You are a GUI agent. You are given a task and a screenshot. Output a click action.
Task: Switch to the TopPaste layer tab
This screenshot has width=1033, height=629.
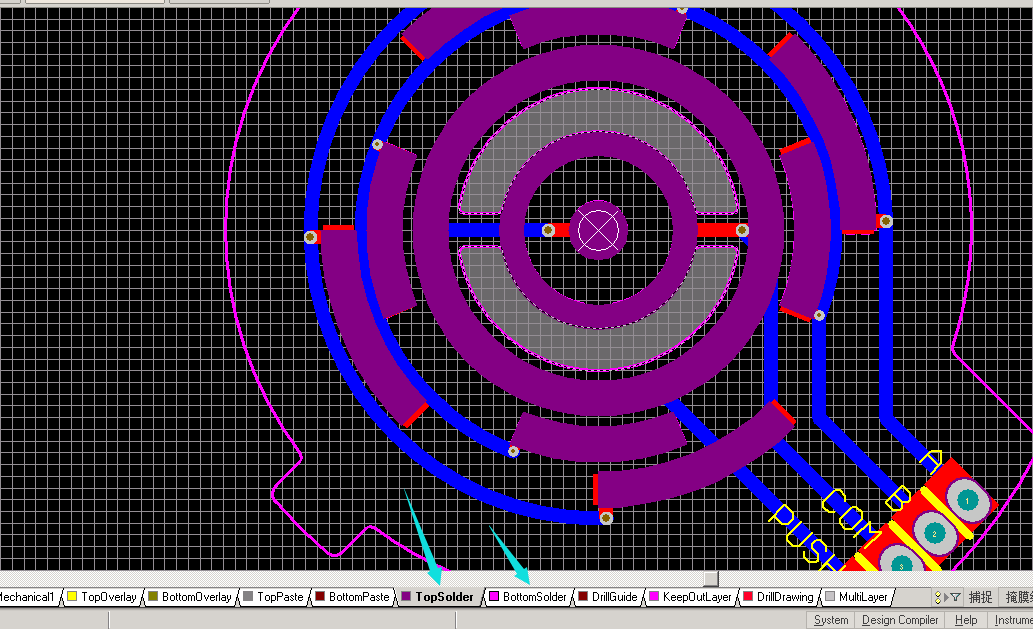279,597
